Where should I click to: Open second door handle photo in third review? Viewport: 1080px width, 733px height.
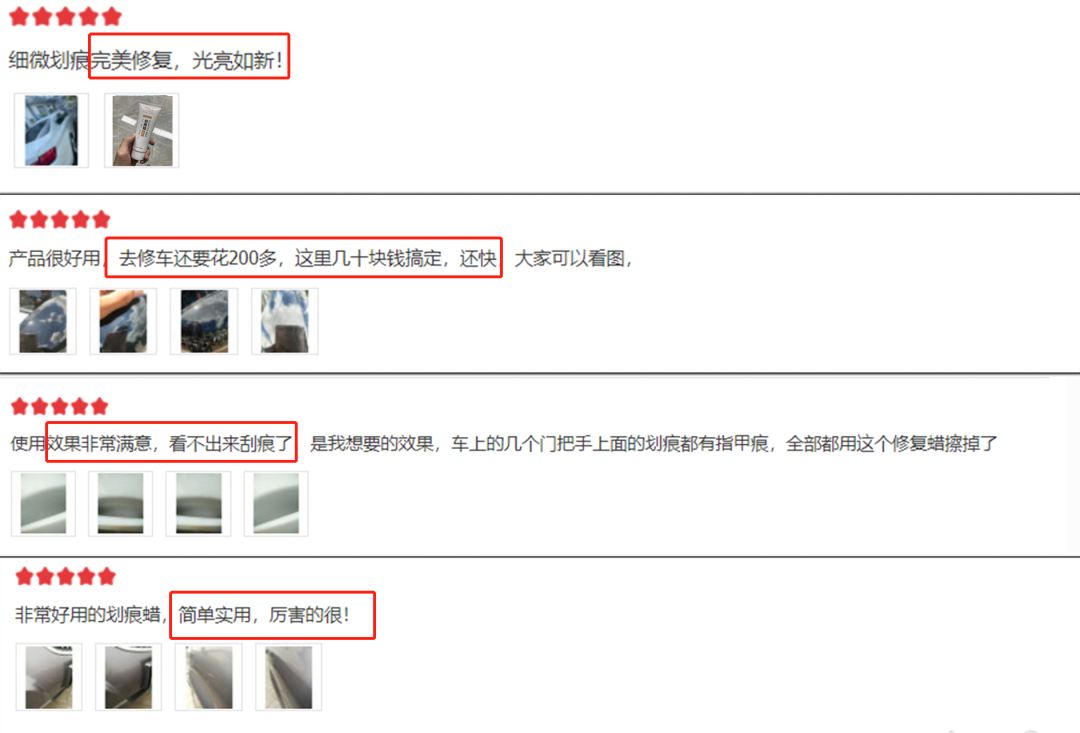121,504
